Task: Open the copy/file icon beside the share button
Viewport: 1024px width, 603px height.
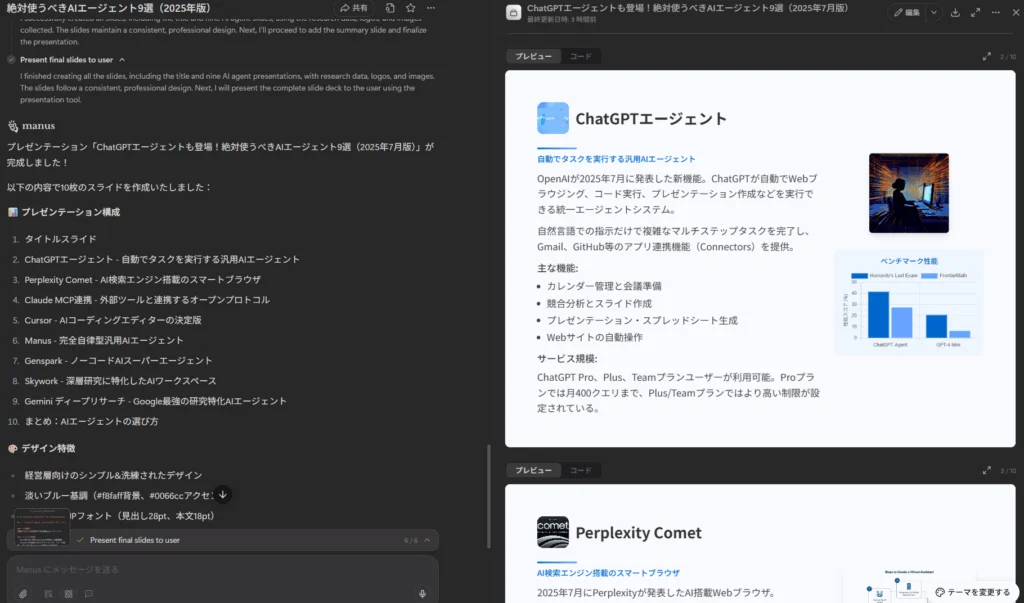Action: [x=390, y=8]
